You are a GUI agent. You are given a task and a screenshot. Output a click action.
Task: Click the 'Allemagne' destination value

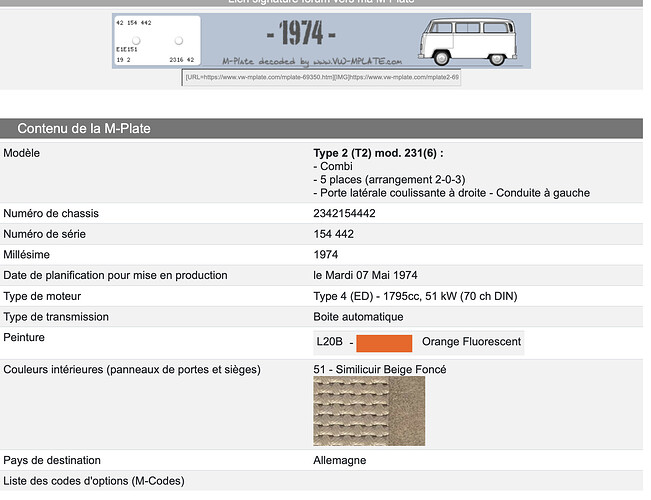[340, 461]
